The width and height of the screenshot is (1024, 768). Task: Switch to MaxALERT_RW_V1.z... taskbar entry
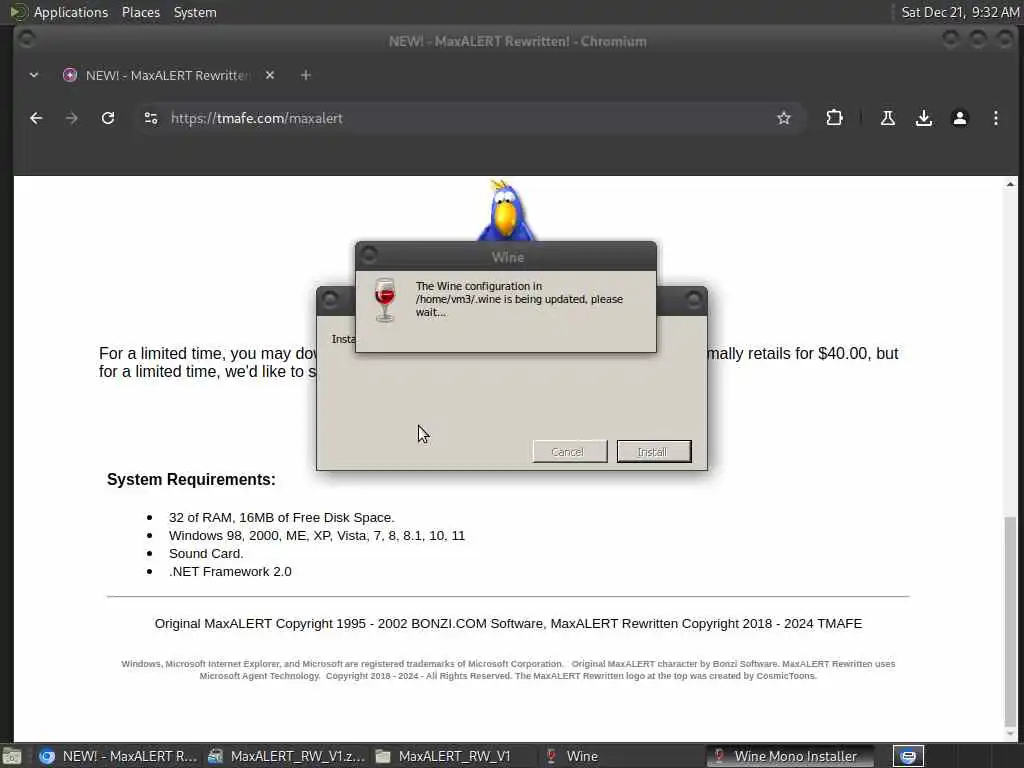[x=286, y=756]
